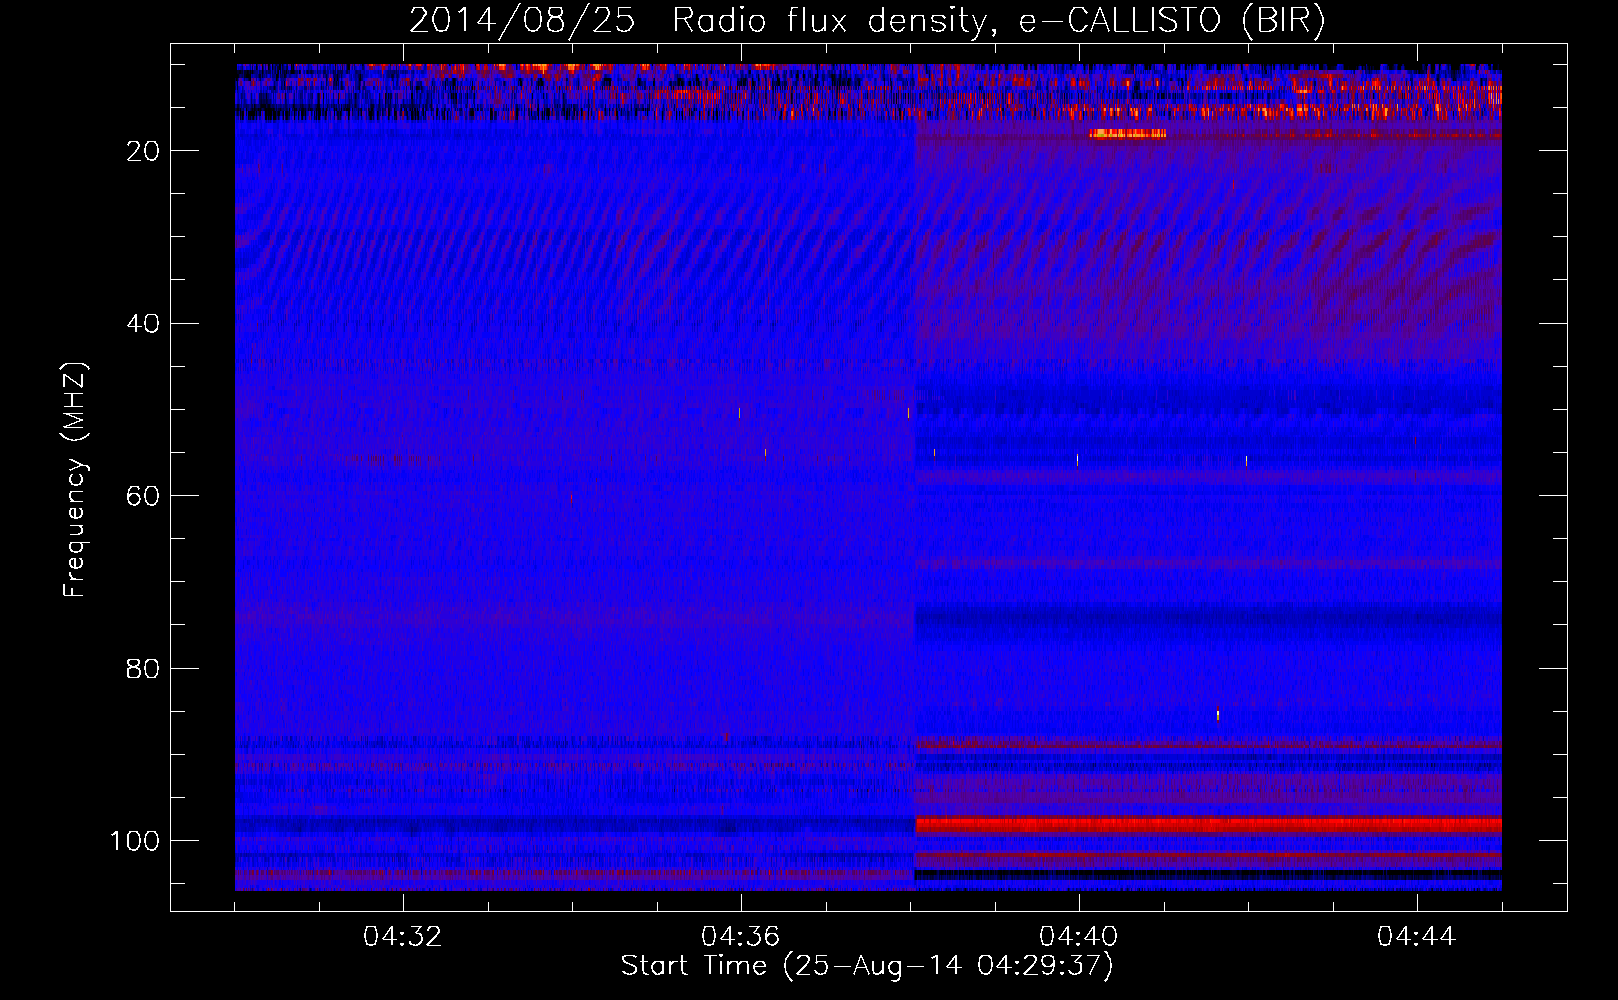Click the '04:32' time tick label
This screenshot has width=1618, height=1000.
tap(402, 937)
